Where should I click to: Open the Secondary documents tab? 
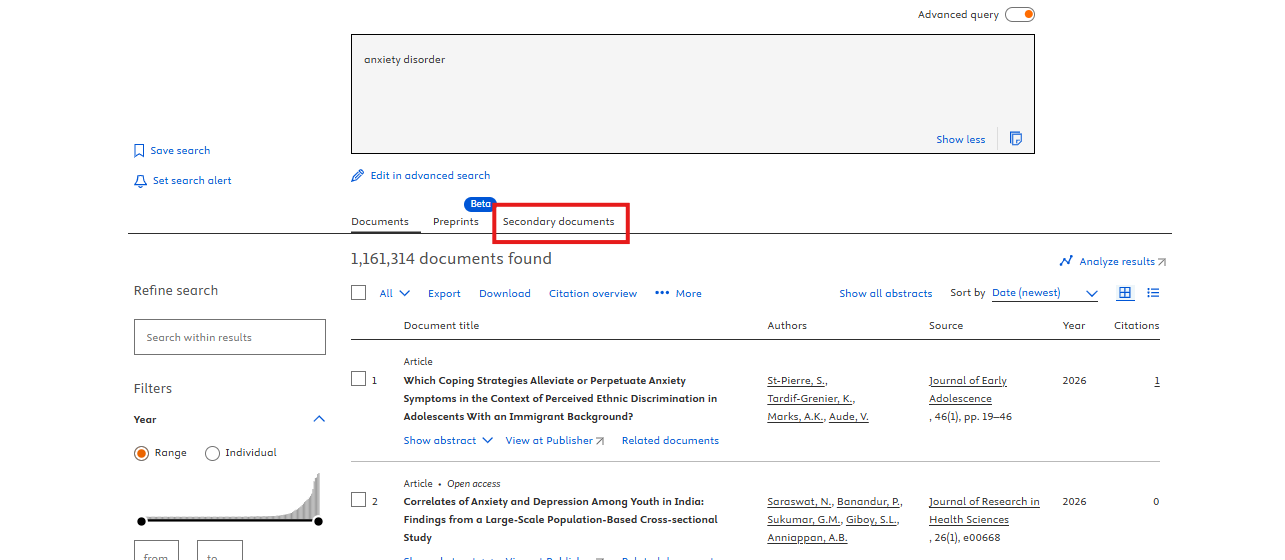click(x=559, y=221)
